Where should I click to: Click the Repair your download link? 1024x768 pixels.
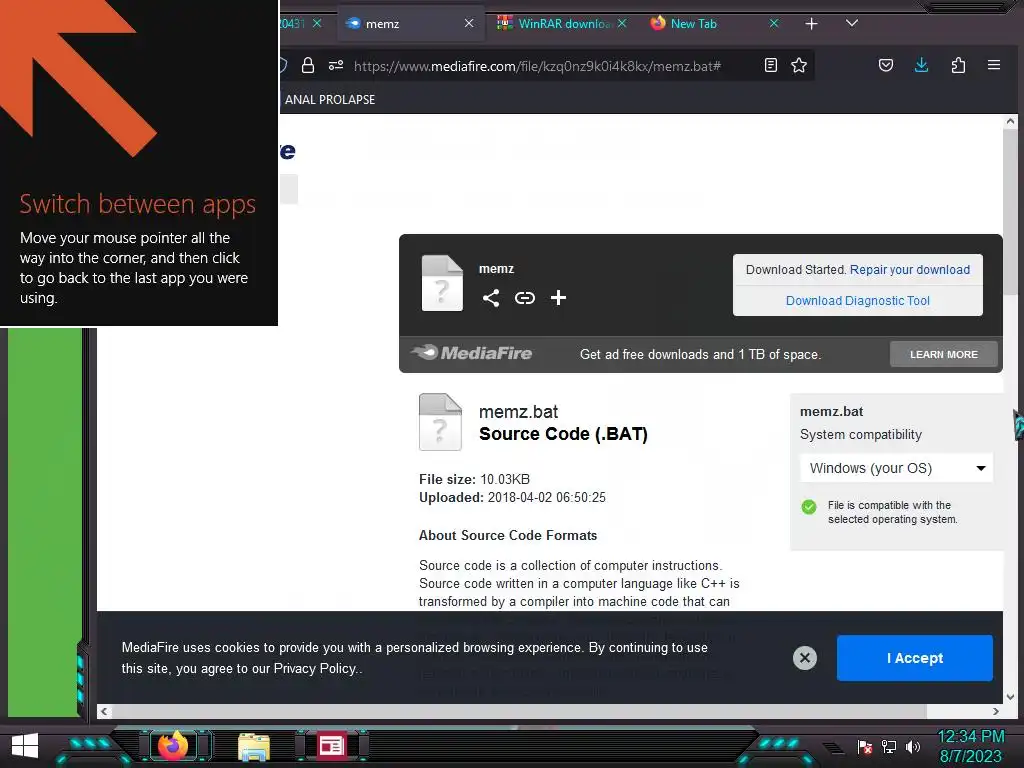point(910,270)
